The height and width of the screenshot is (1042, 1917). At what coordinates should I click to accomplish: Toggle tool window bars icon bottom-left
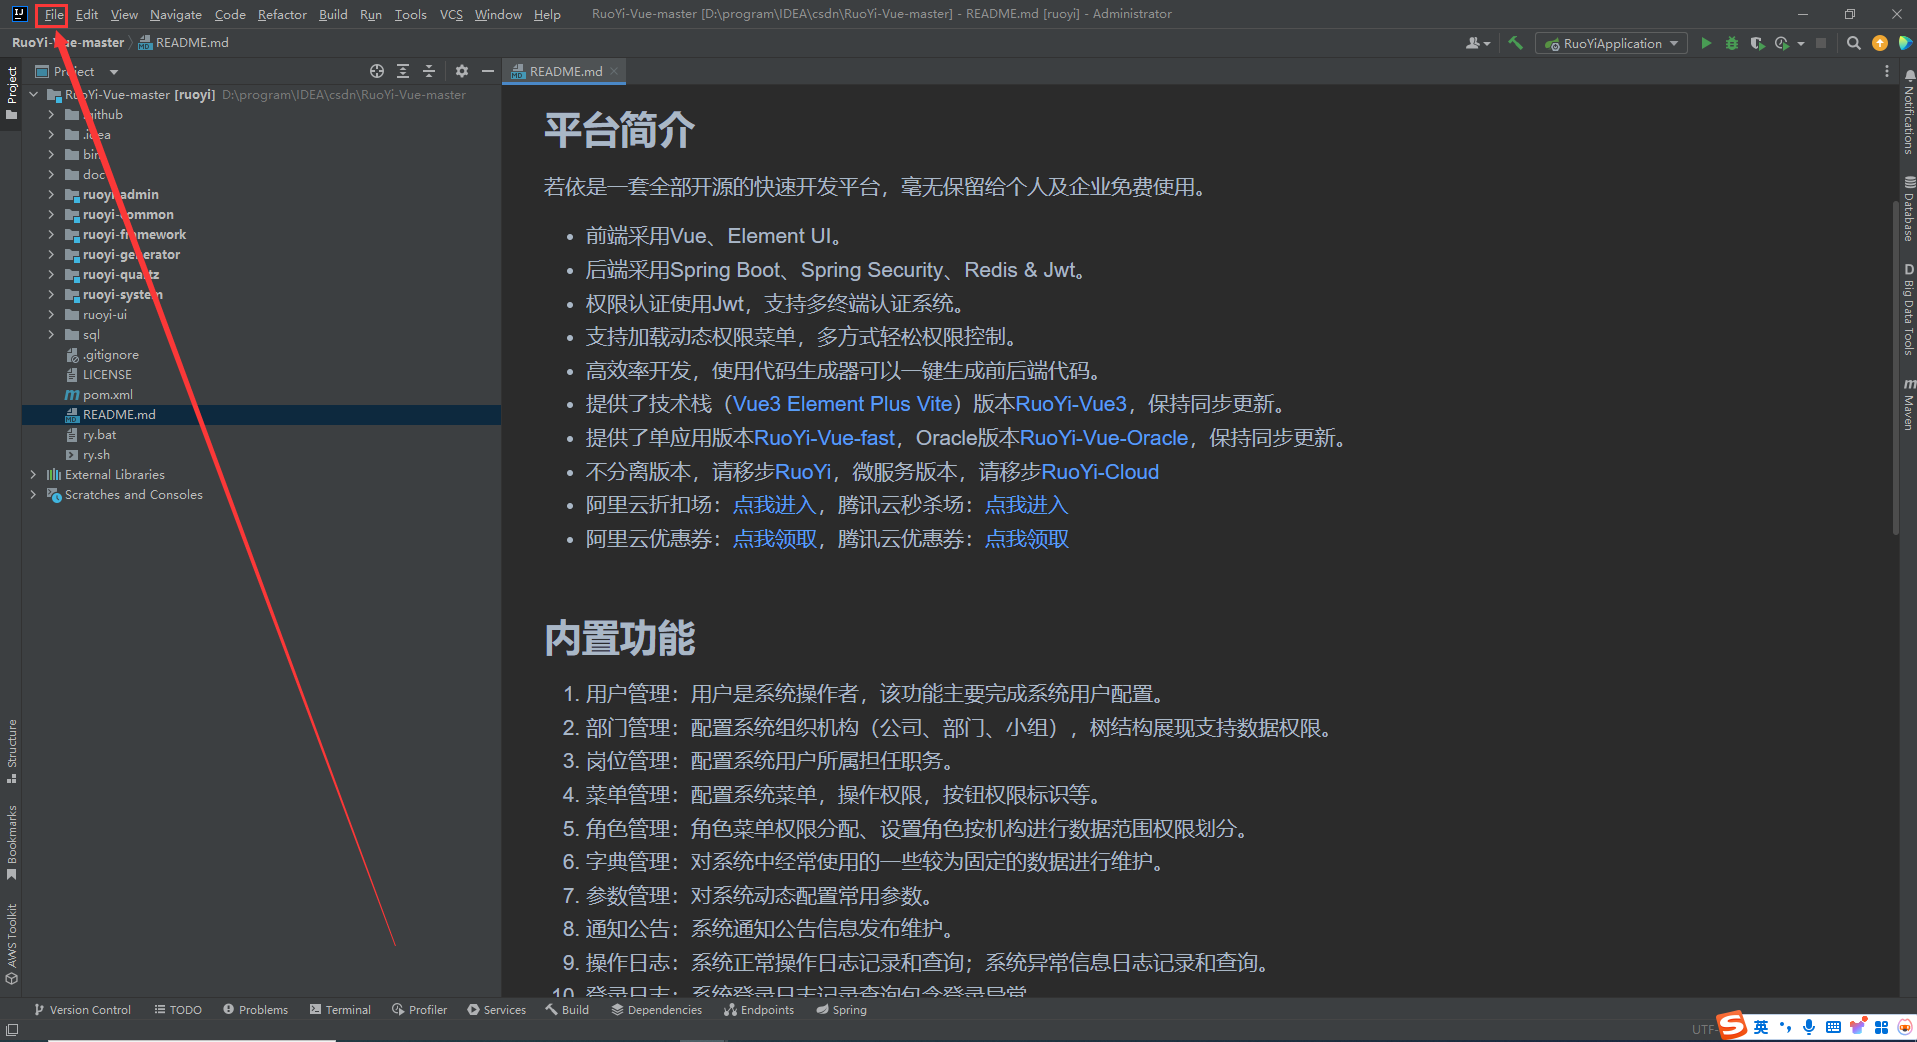tap(12, 1029)
